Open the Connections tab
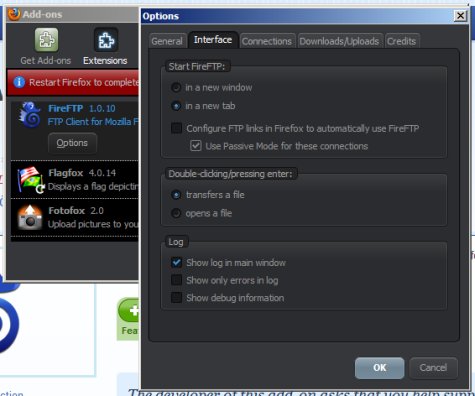This screenshot has height=396, width=475. (x=267, y=41)
